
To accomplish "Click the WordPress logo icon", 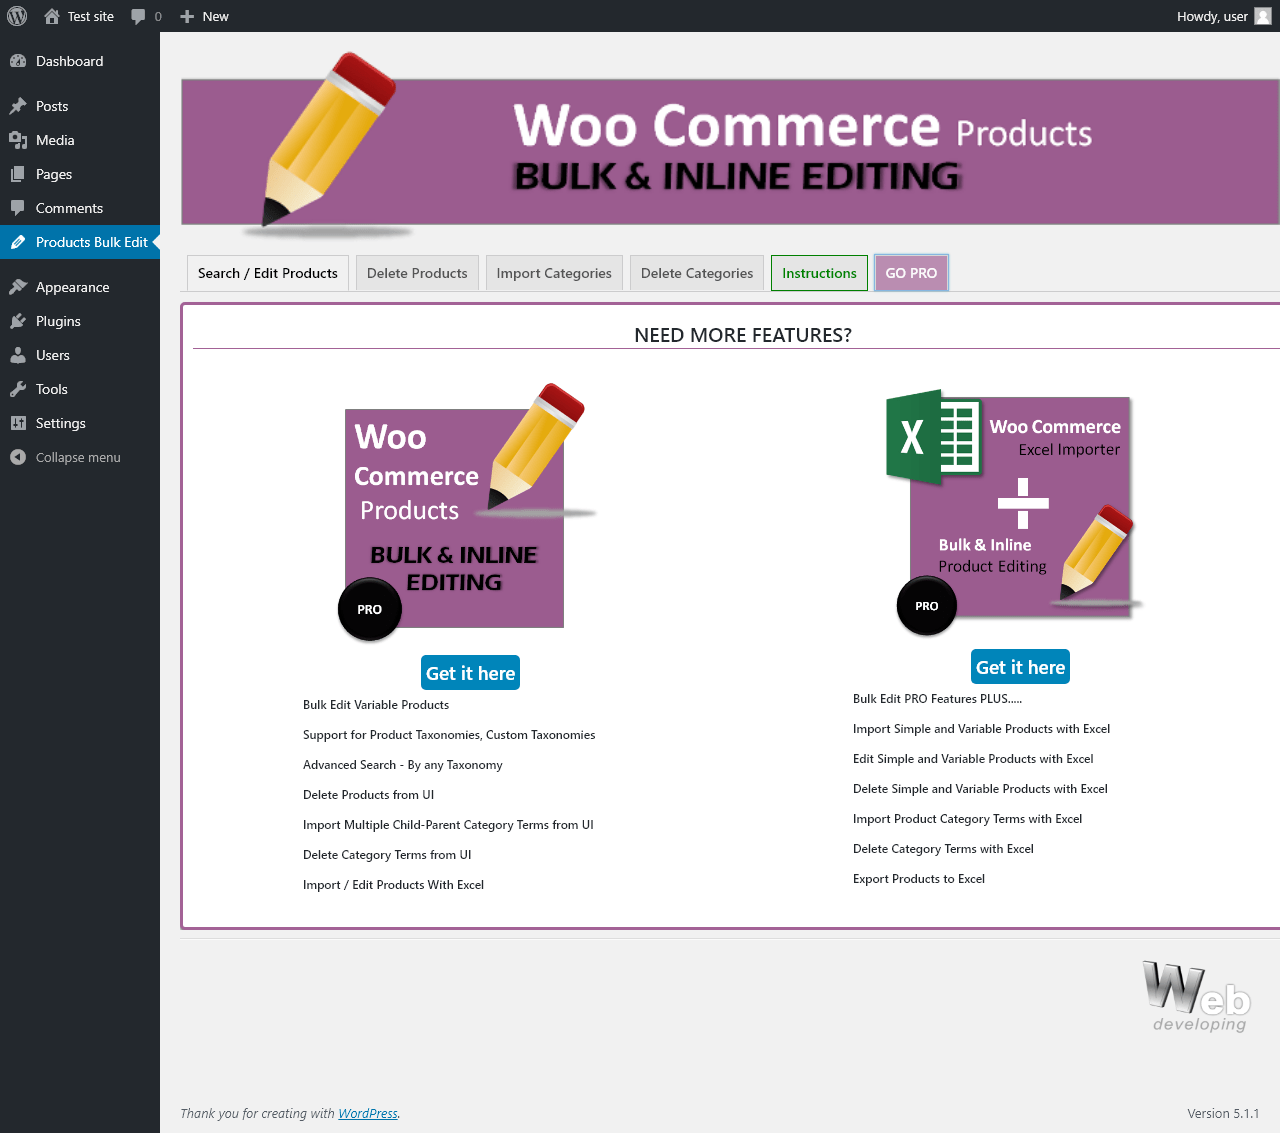I will click(17, 16).
